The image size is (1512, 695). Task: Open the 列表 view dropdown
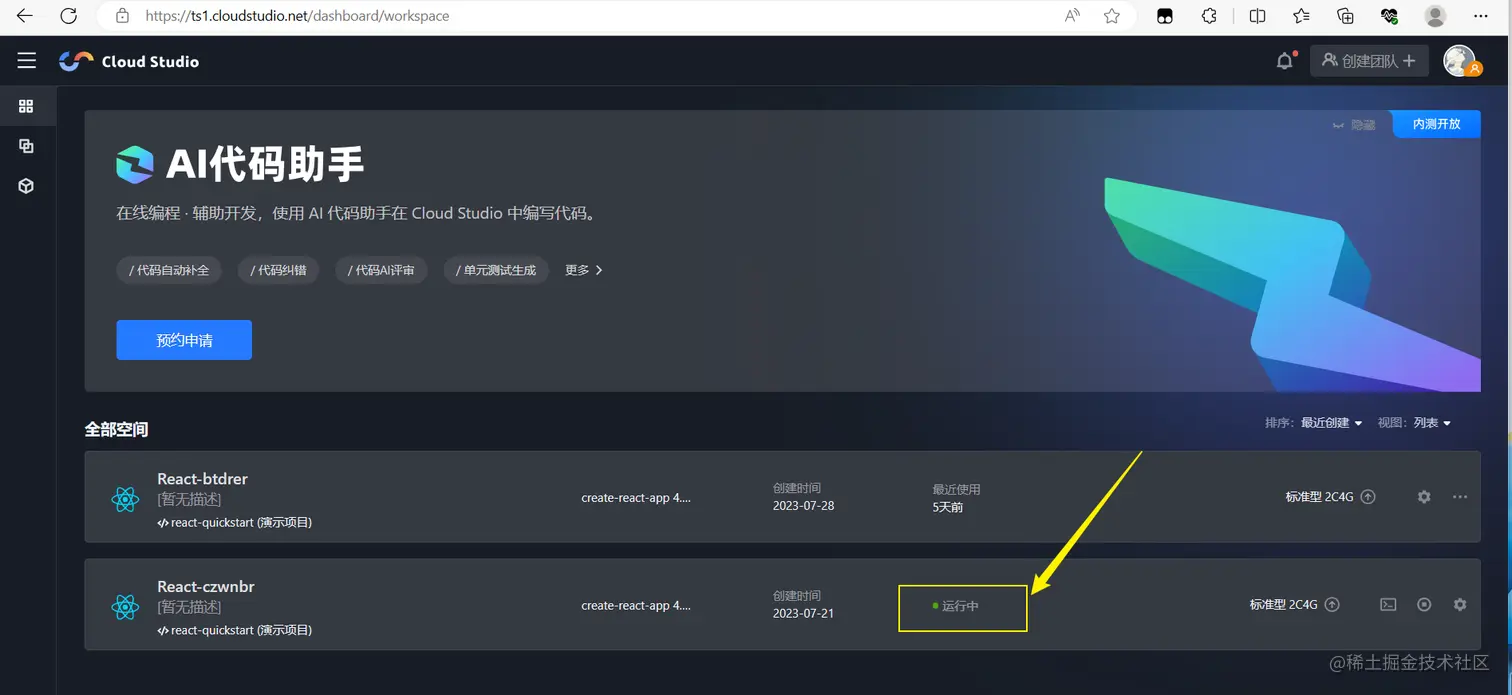click(x=1432, y=423)
